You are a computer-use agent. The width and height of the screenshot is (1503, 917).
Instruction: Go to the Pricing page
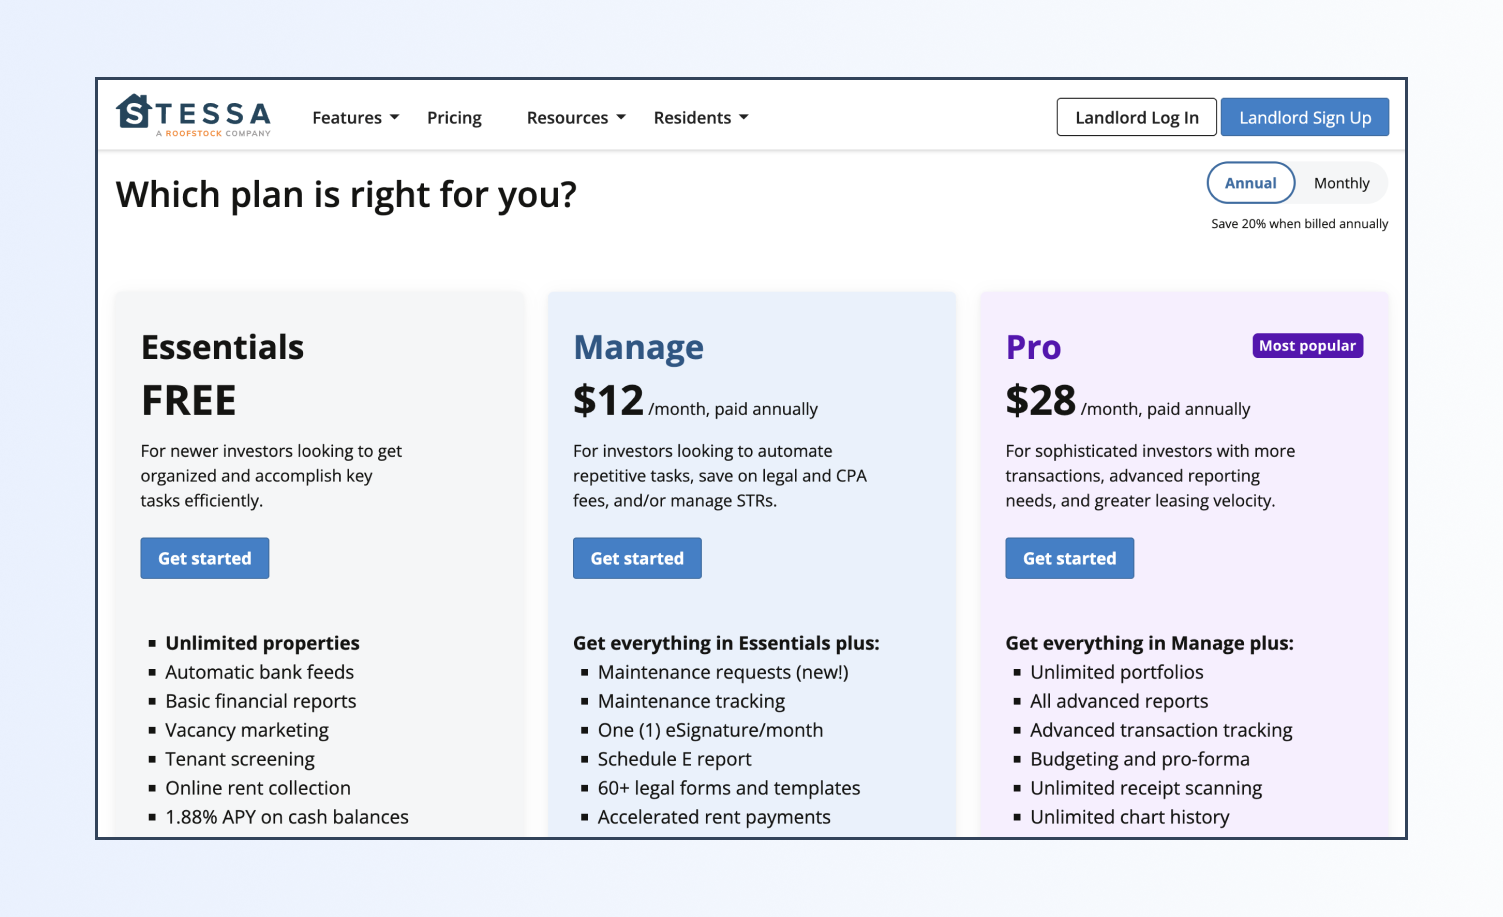(x=454, y=118)
